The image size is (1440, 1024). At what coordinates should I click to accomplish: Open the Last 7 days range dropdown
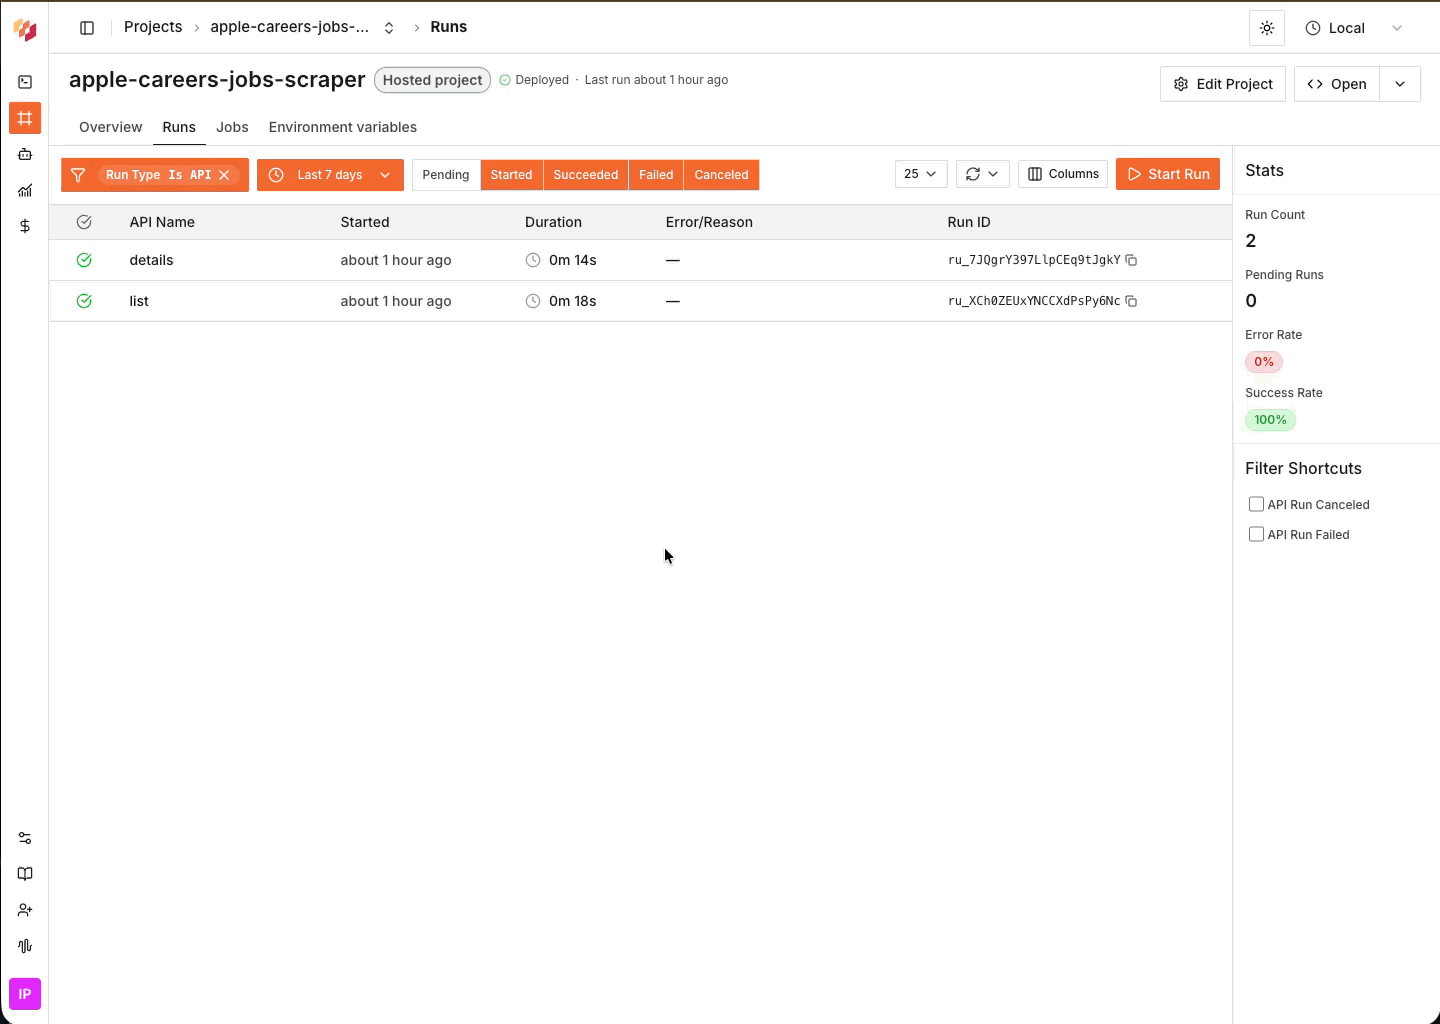(x=330, y=175)
